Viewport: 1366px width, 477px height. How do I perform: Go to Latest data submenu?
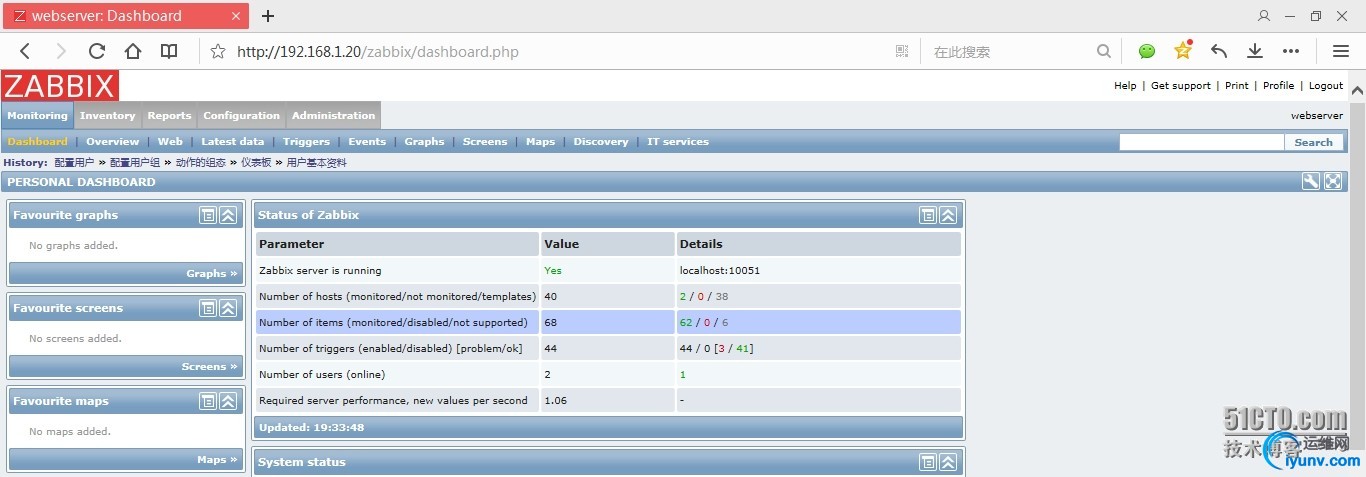coord(233,142)
